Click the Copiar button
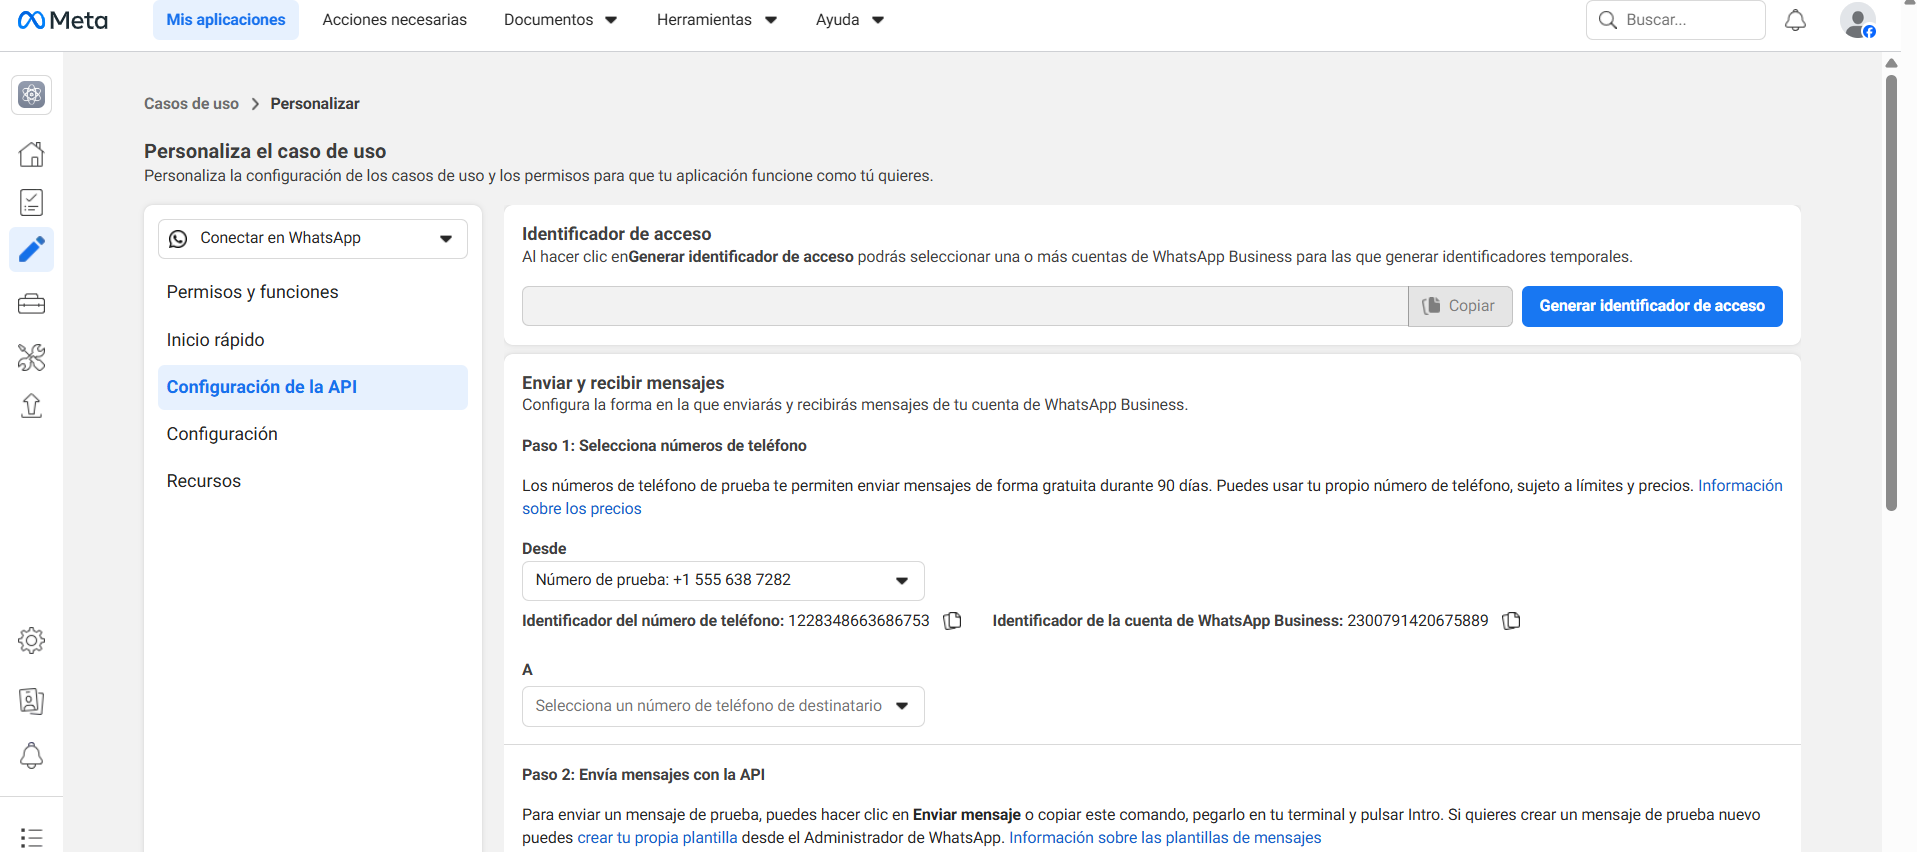This screenshot has width=1917, height=852. tap(1460, 306)
